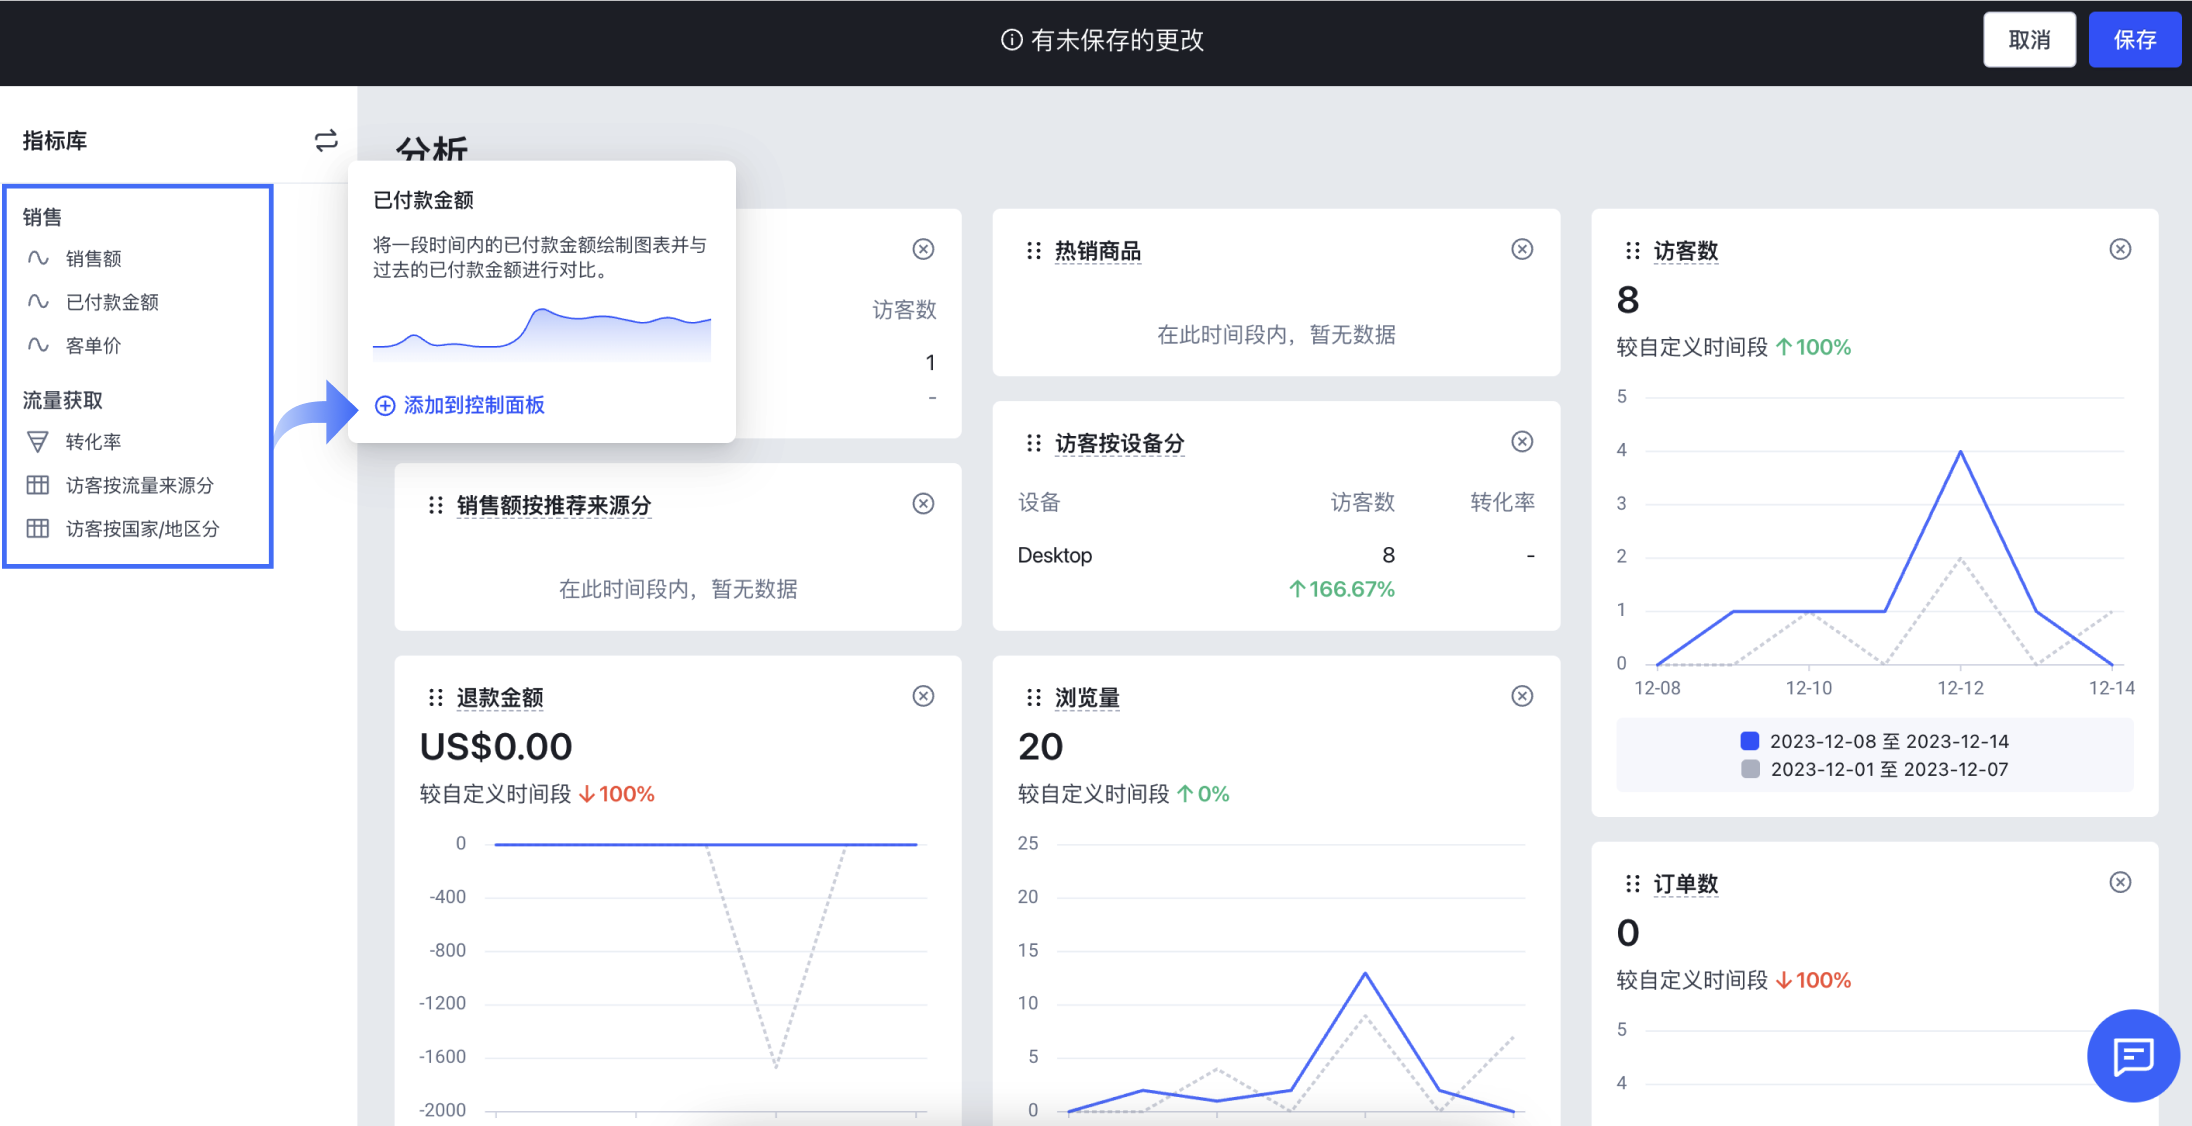This screenshot has height=1126, width=2192.
Task: Click the wave icon beside 已付款金额
Action: (37, 302)
